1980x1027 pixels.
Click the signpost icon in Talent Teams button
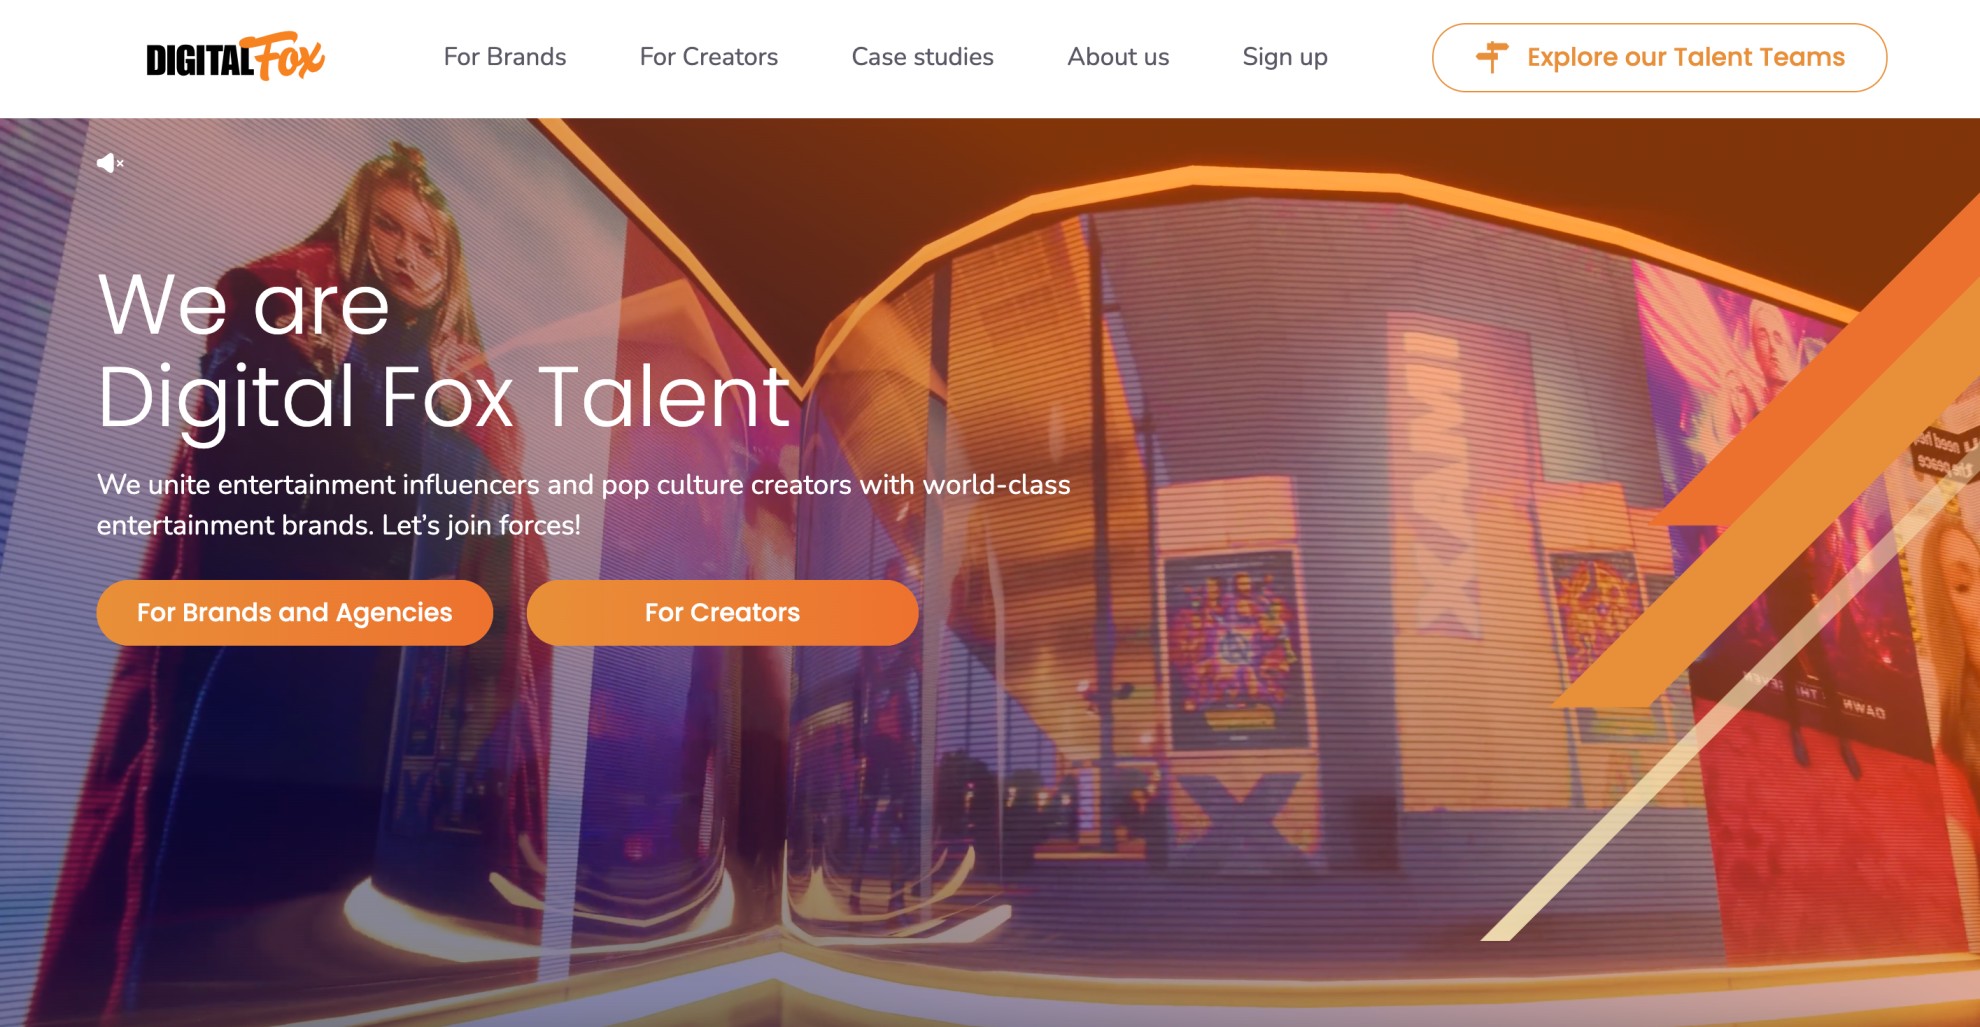(1492, 57)
